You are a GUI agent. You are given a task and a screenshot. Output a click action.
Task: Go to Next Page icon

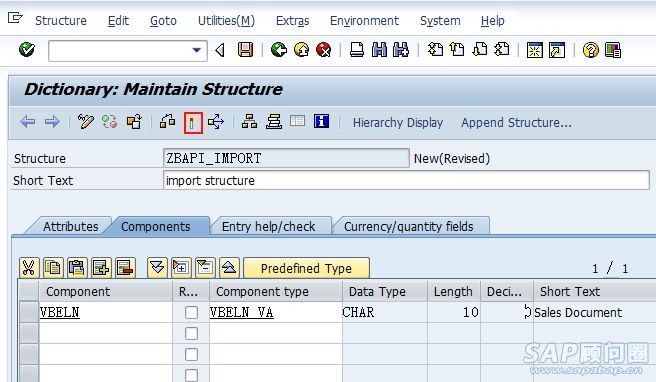pos(479,50)
